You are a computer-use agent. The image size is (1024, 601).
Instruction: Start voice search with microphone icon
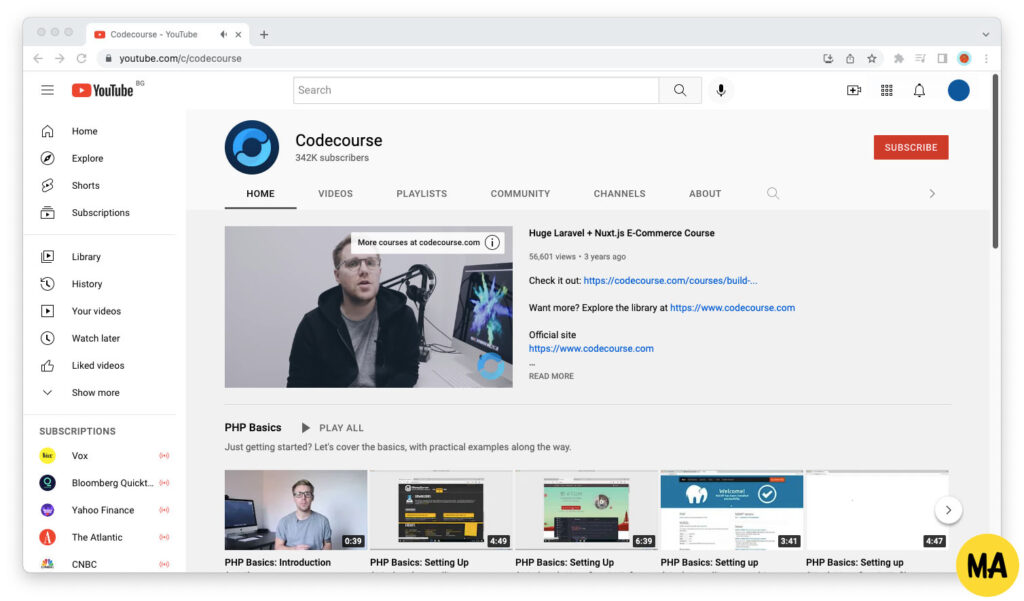click(x=721, y=90)
